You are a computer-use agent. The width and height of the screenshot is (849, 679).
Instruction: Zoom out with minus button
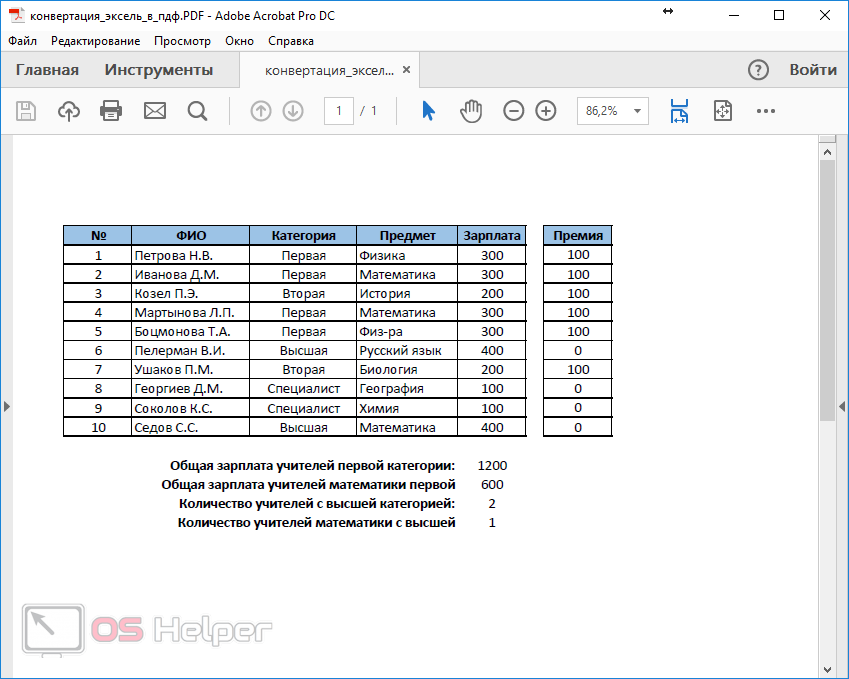[513, 111]
